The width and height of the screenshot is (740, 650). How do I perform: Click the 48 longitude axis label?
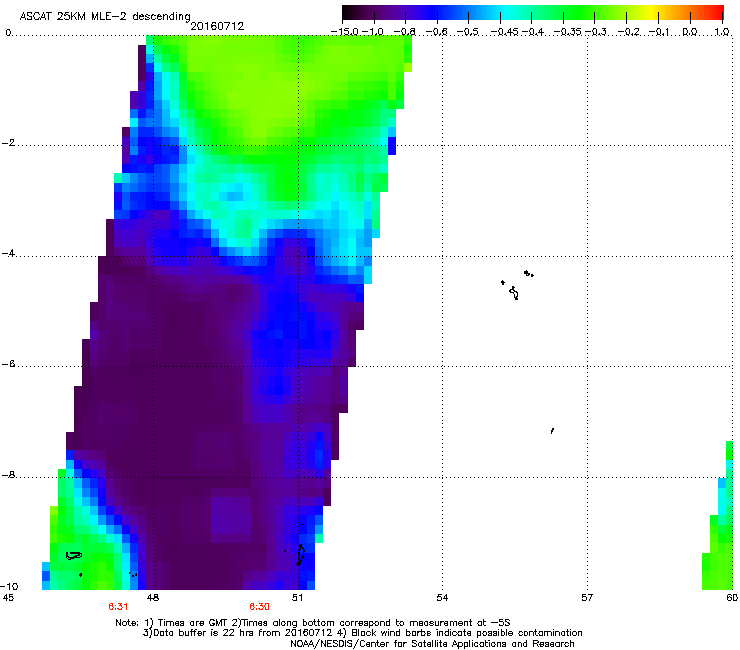point(153,598)
